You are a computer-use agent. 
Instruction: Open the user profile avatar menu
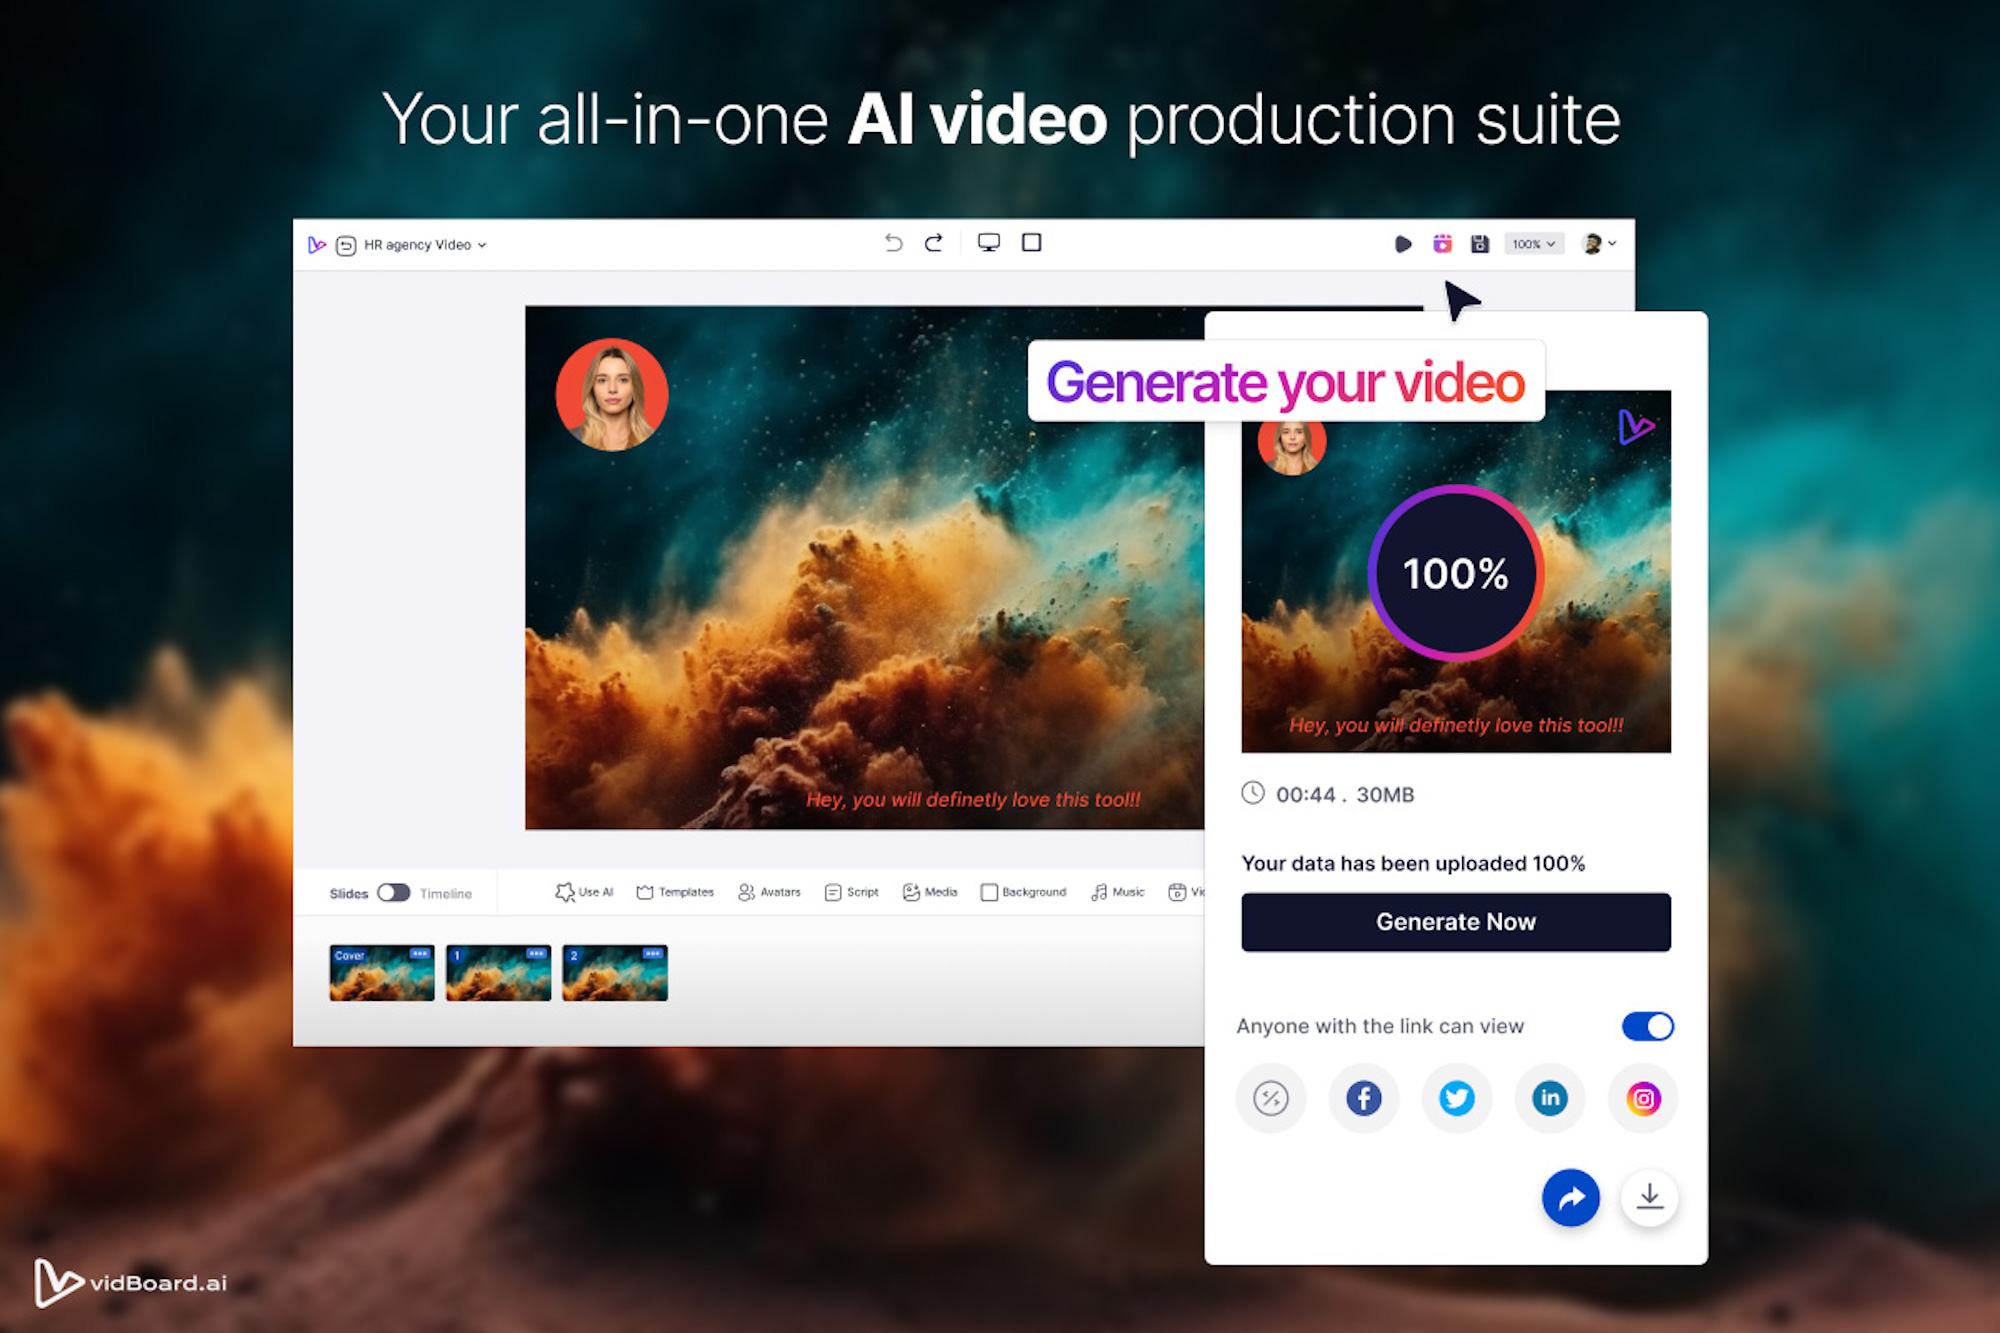(x=1599, y=244)
